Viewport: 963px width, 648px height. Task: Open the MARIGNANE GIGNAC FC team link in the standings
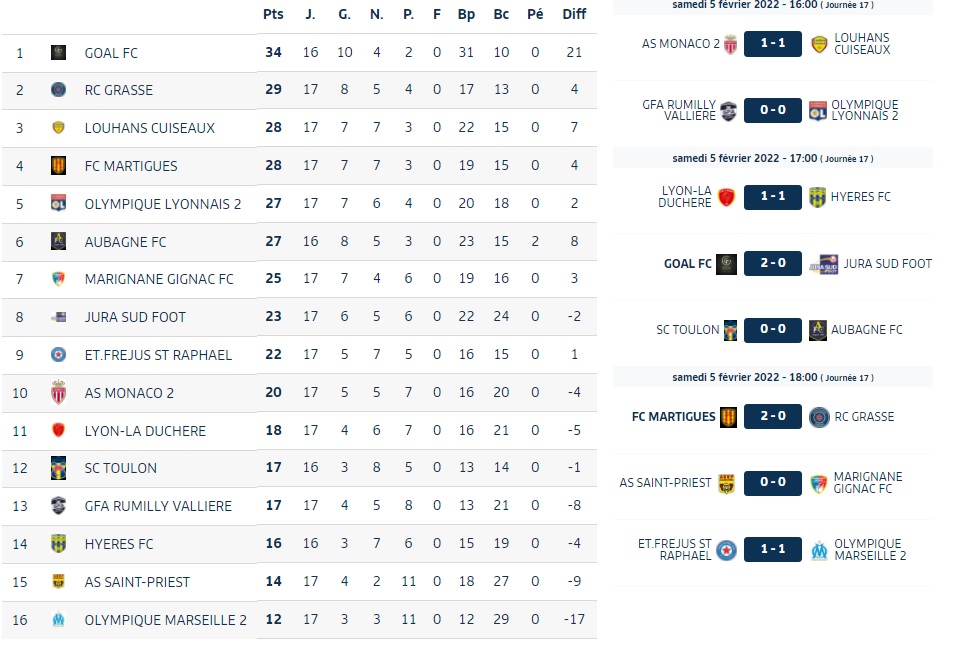pos(159,279)
